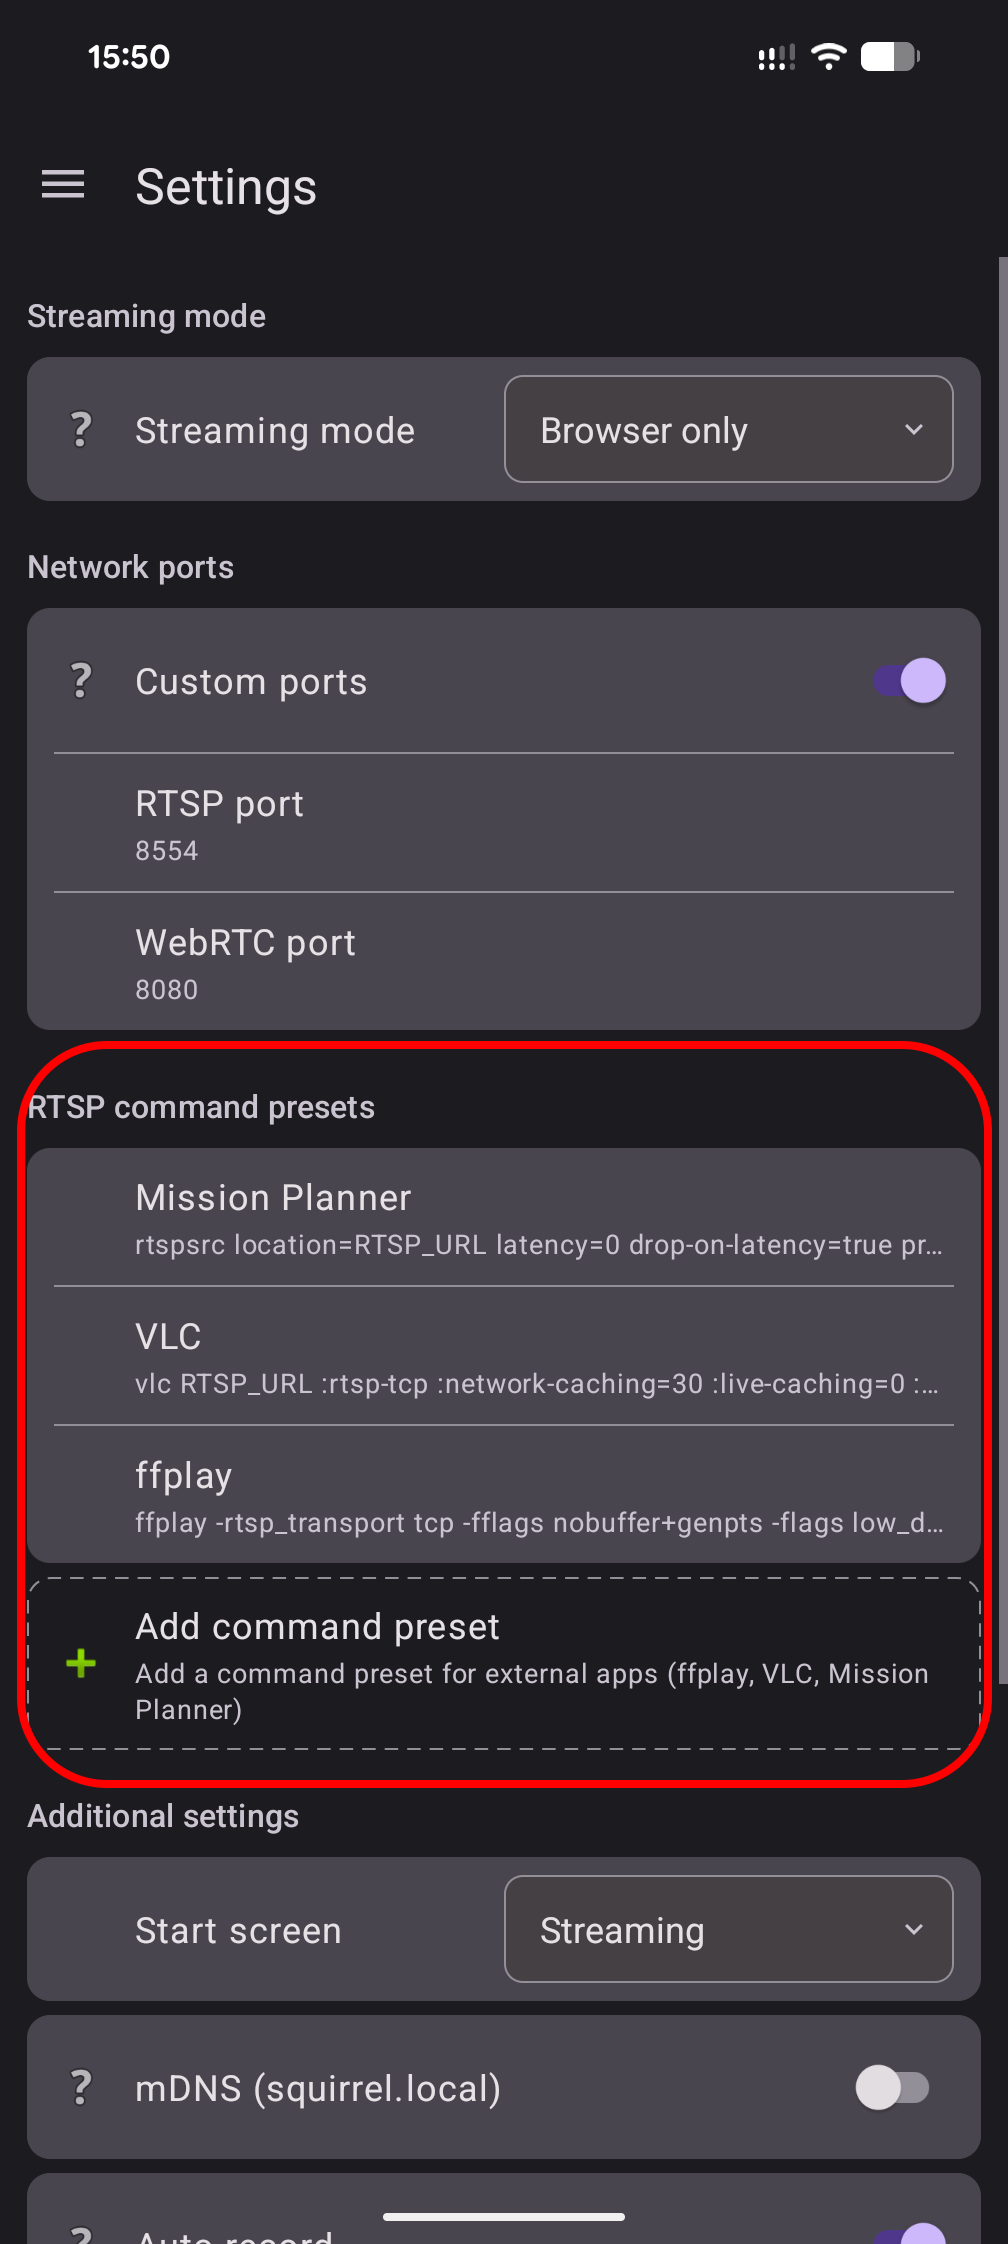1008x2244 pixels.
Task: Click the mDNS help question mark
Action: click(80, 2088)
